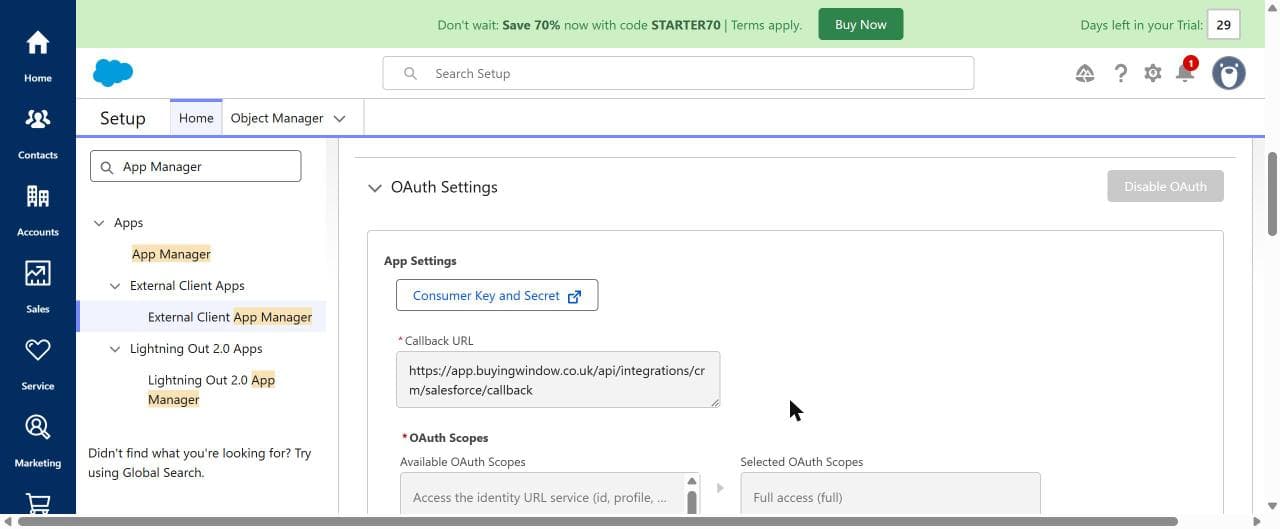Click the magnifier in Search Setup

point(410,74)
